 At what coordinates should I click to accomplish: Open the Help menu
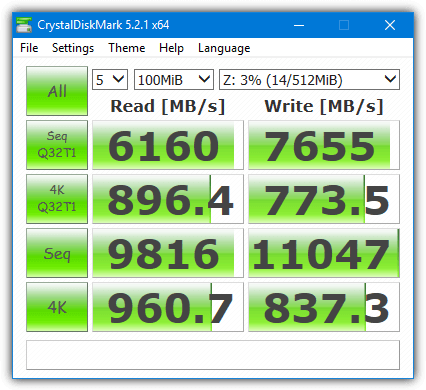(x=171, y=48)
